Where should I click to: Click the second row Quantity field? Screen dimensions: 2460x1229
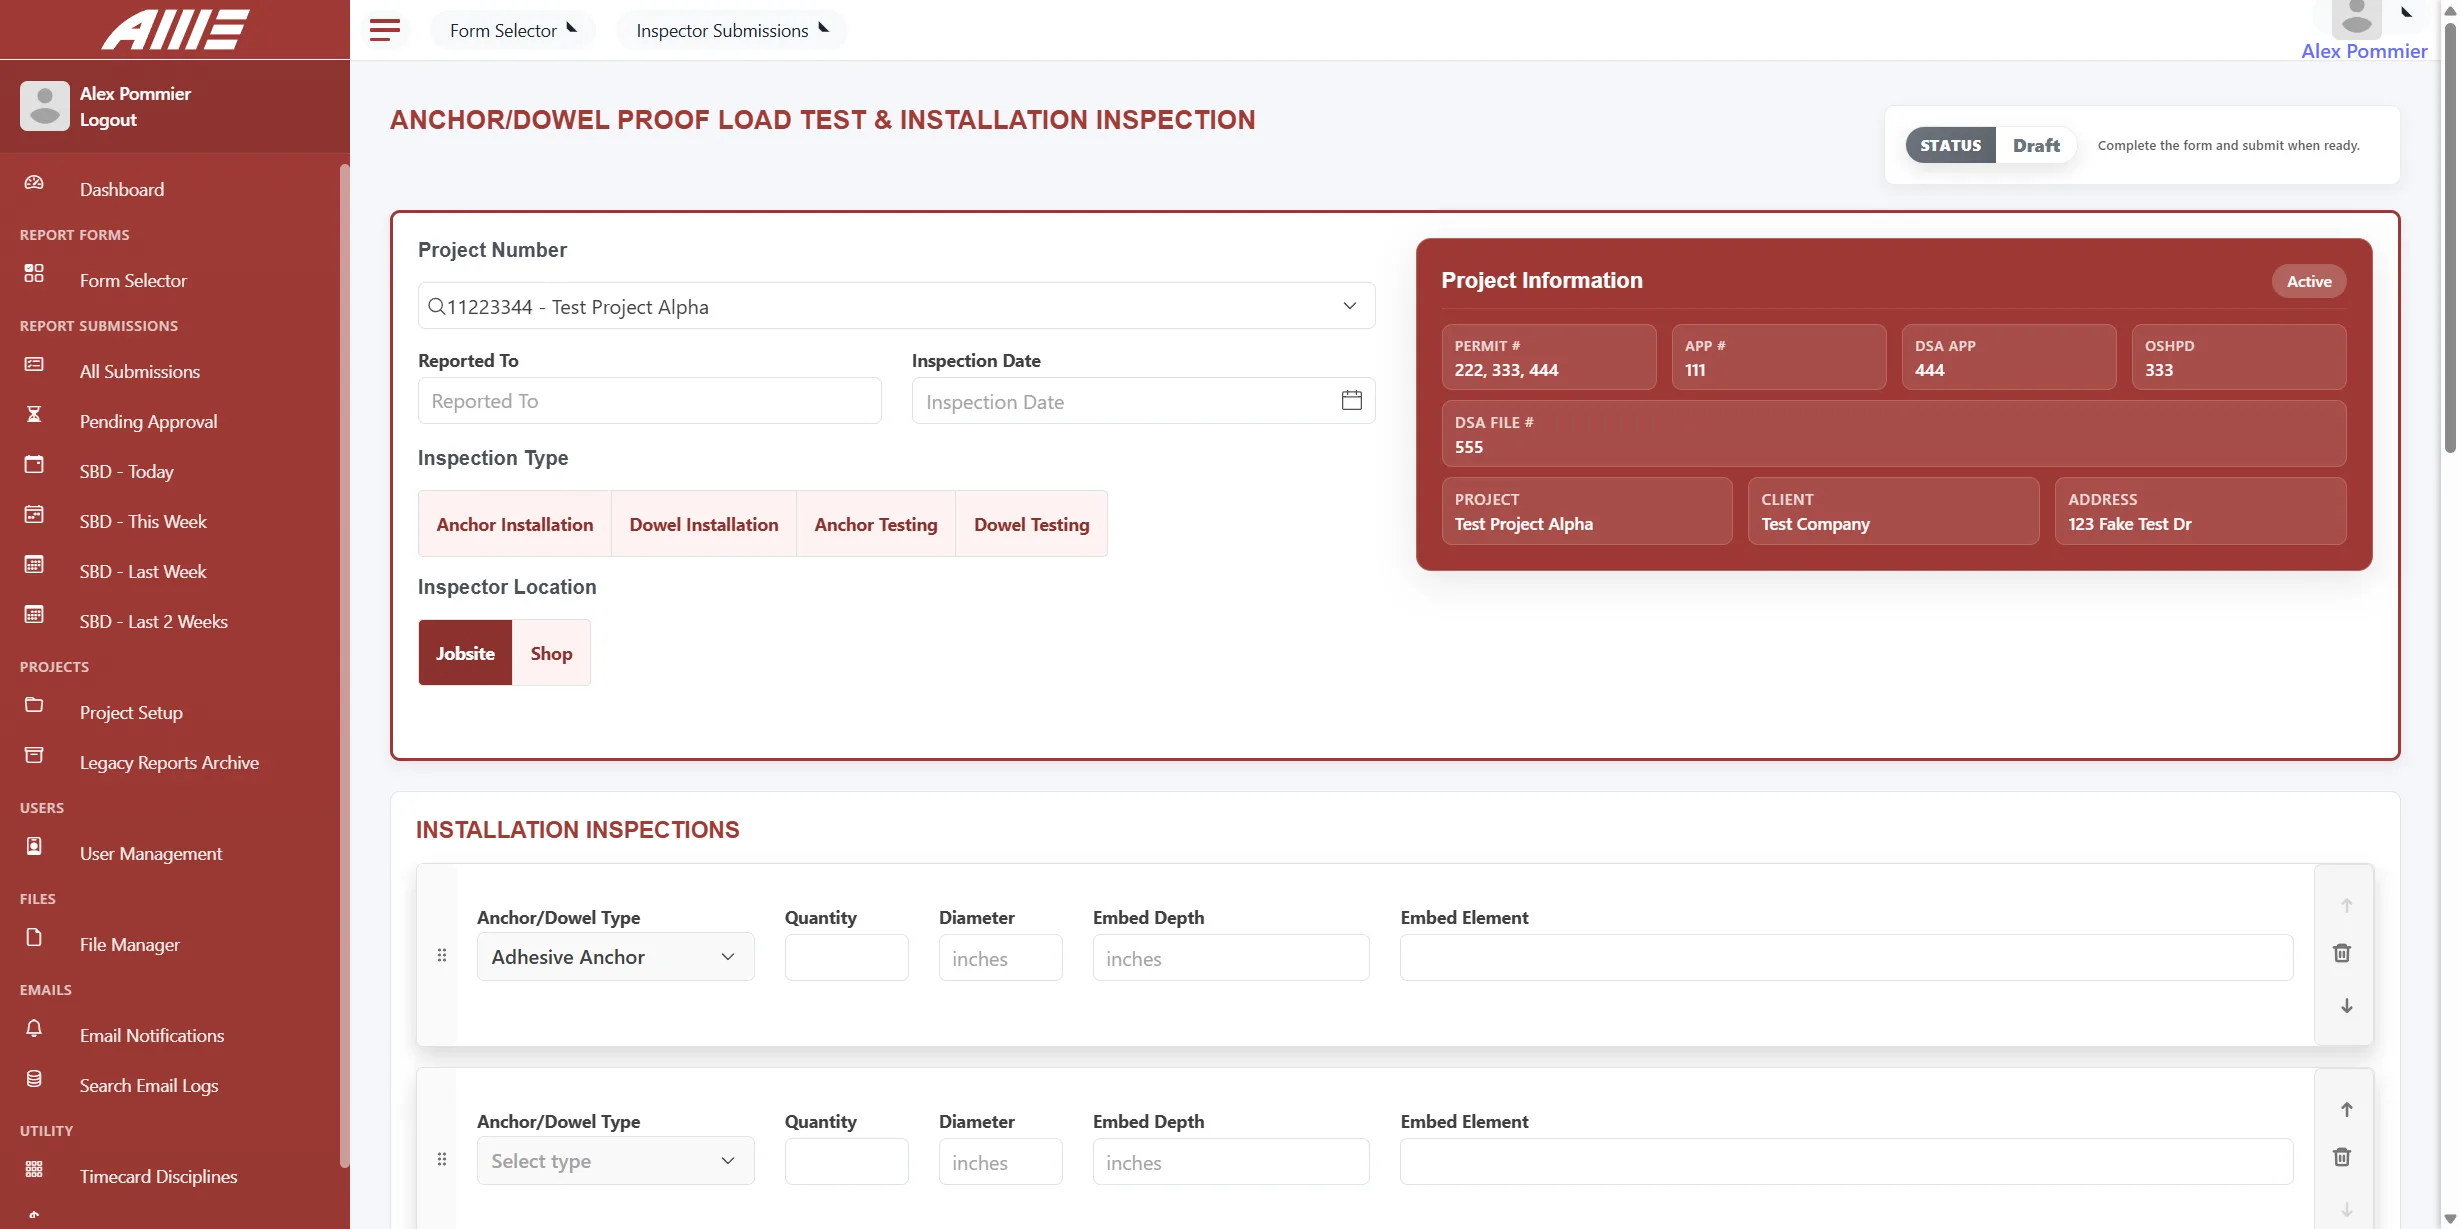(846, 1161)
